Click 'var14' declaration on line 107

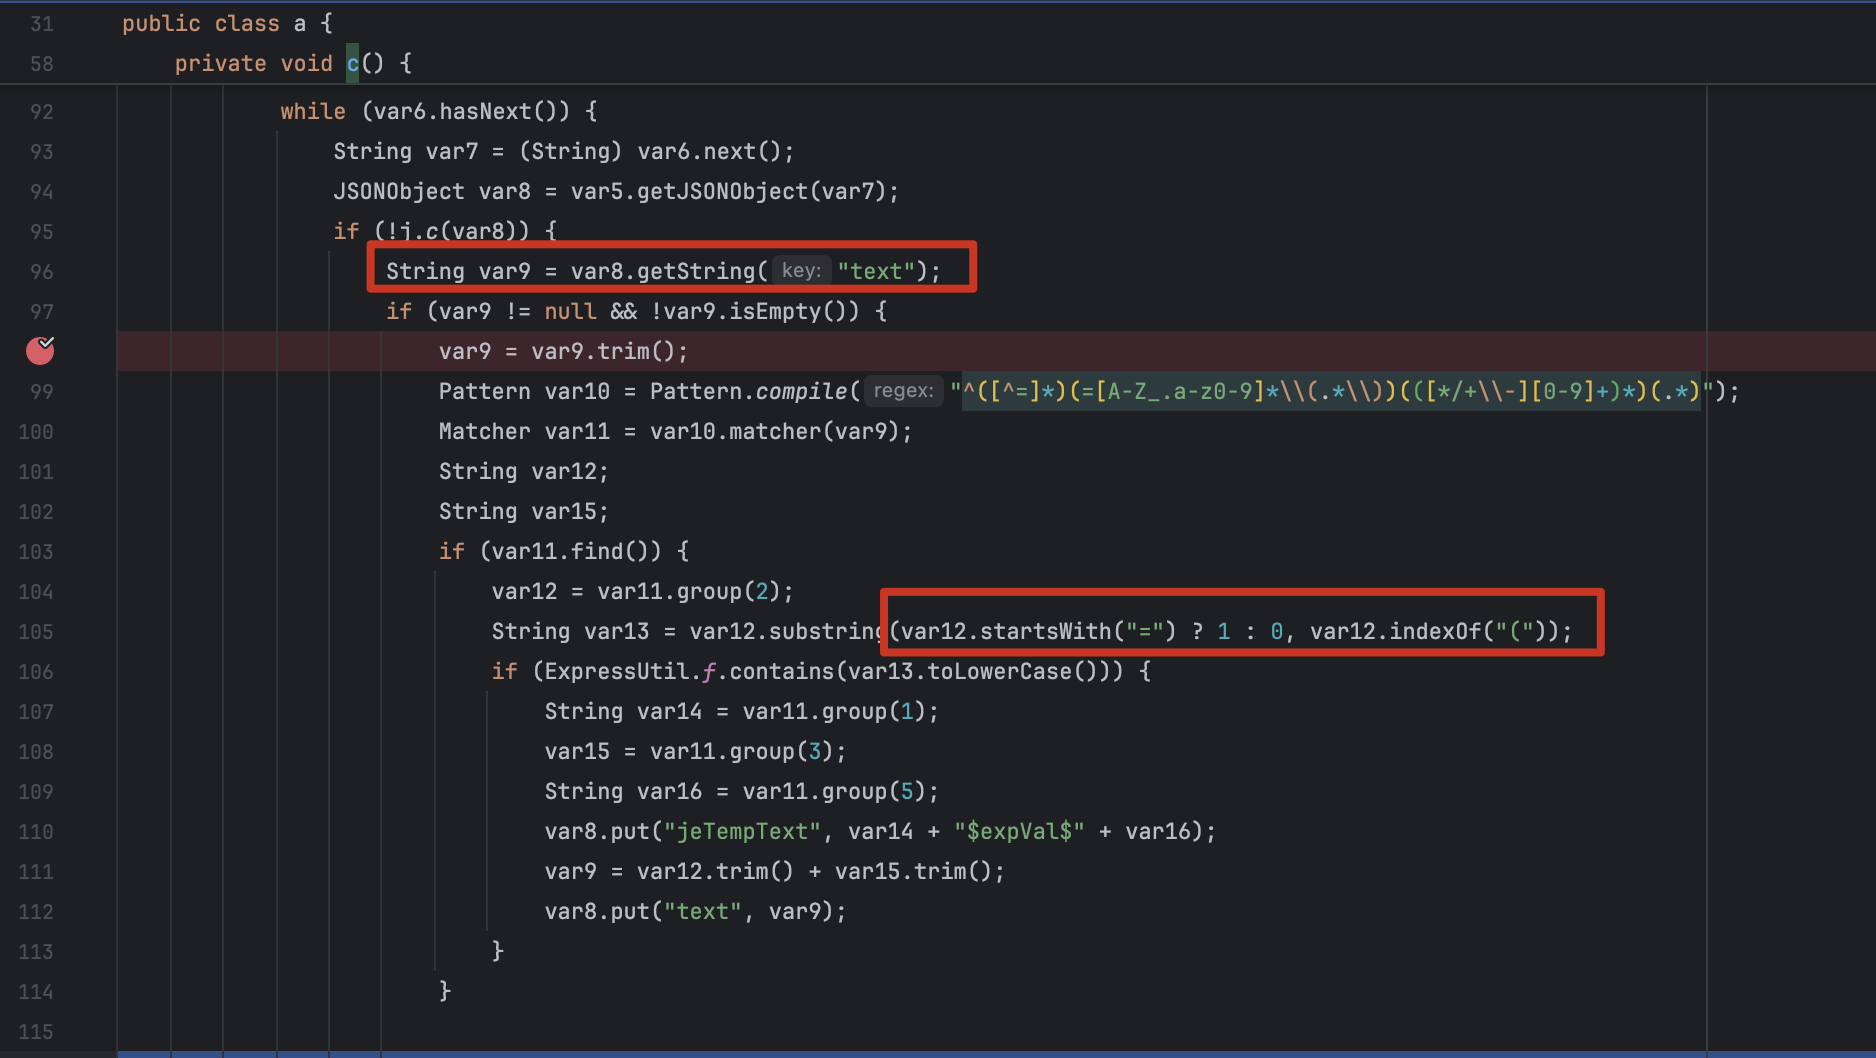[669, 711]
